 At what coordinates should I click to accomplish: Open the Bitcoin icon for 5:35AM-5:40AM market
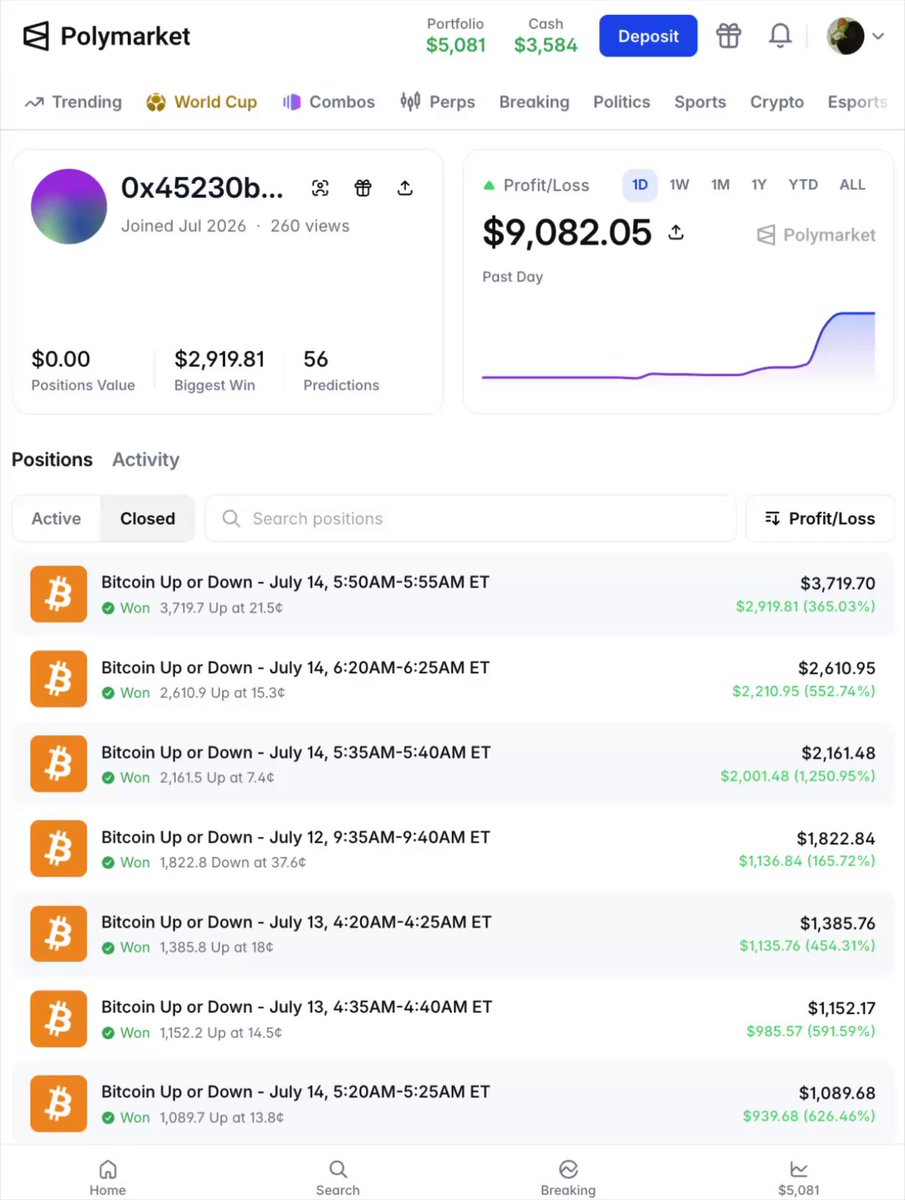click(x=59, y=764)
